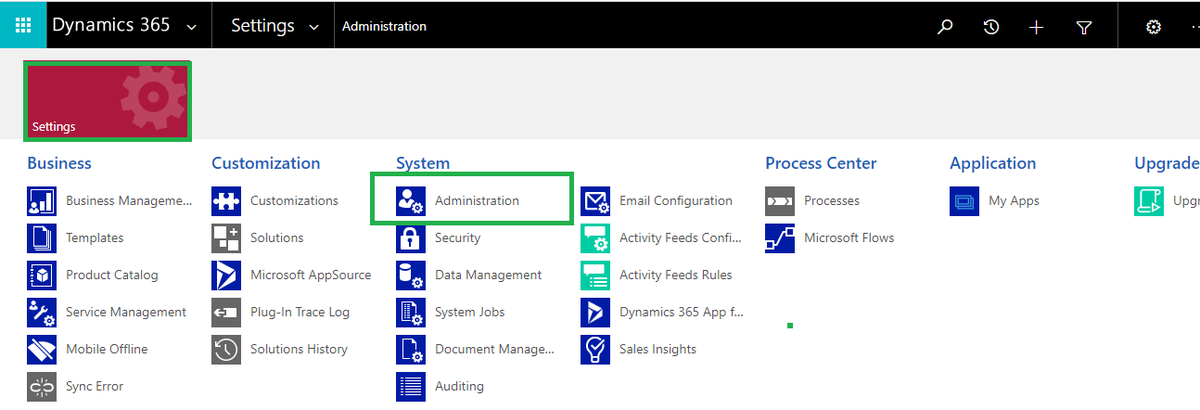Open the Solutions link
The image size is (1200, 410).
coord(277,238)
